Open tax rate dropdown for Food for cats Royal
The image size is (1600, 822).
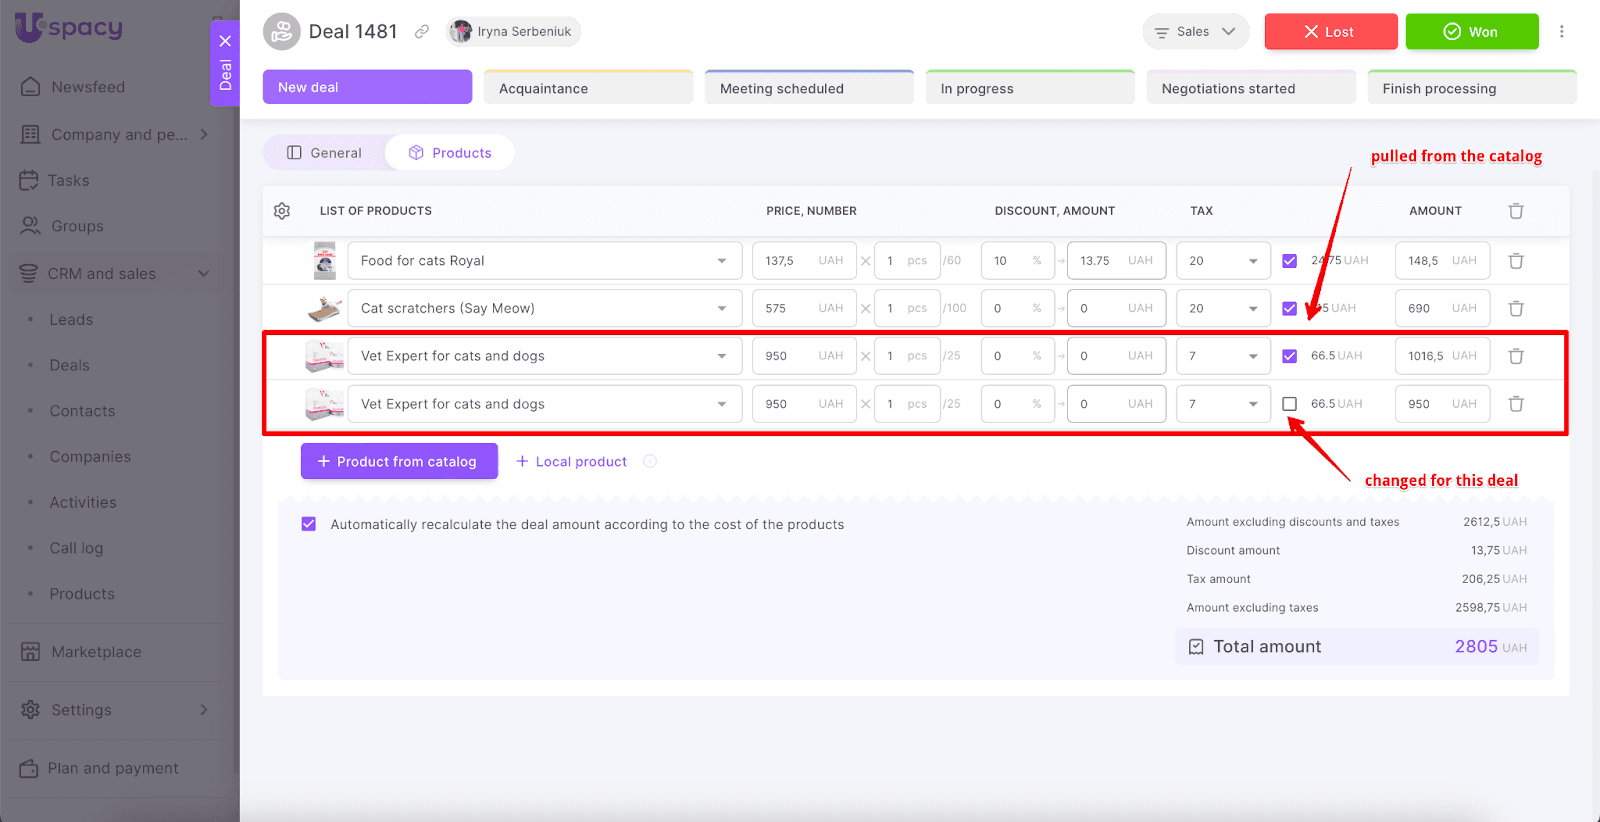pos(1252,261)
